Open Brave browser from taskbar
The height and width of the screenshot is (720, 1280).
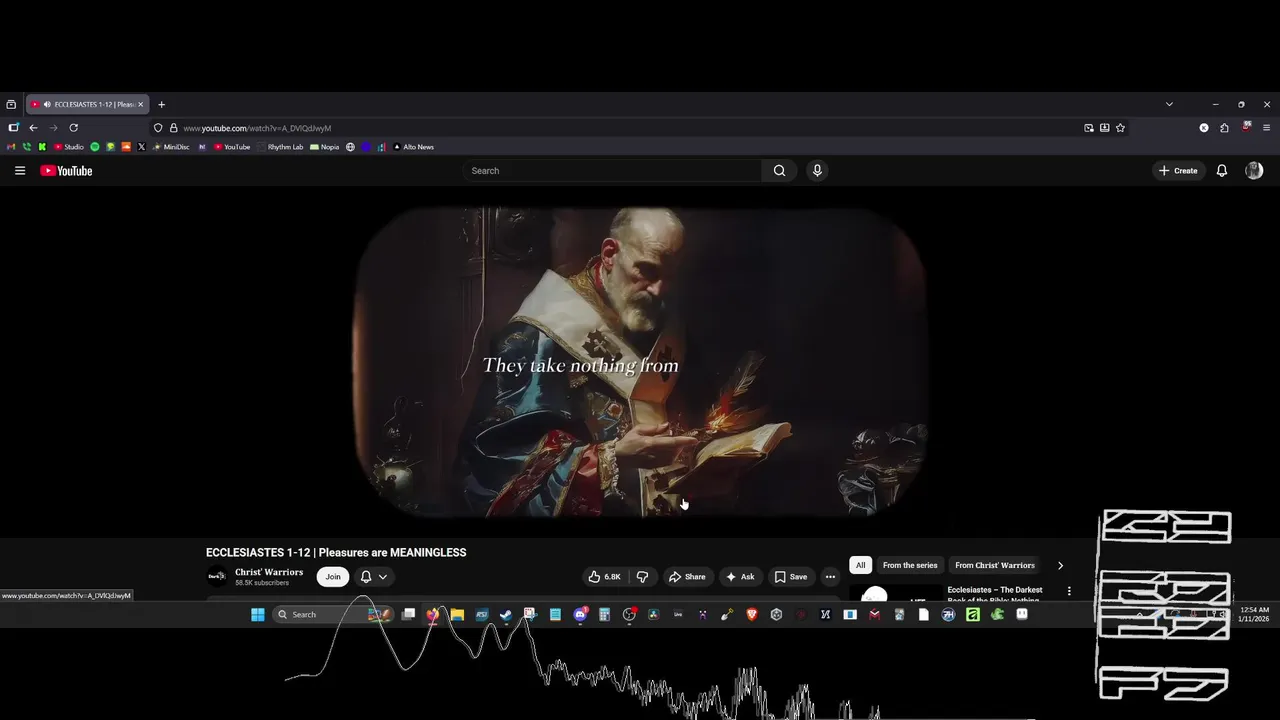coord(752,615)
